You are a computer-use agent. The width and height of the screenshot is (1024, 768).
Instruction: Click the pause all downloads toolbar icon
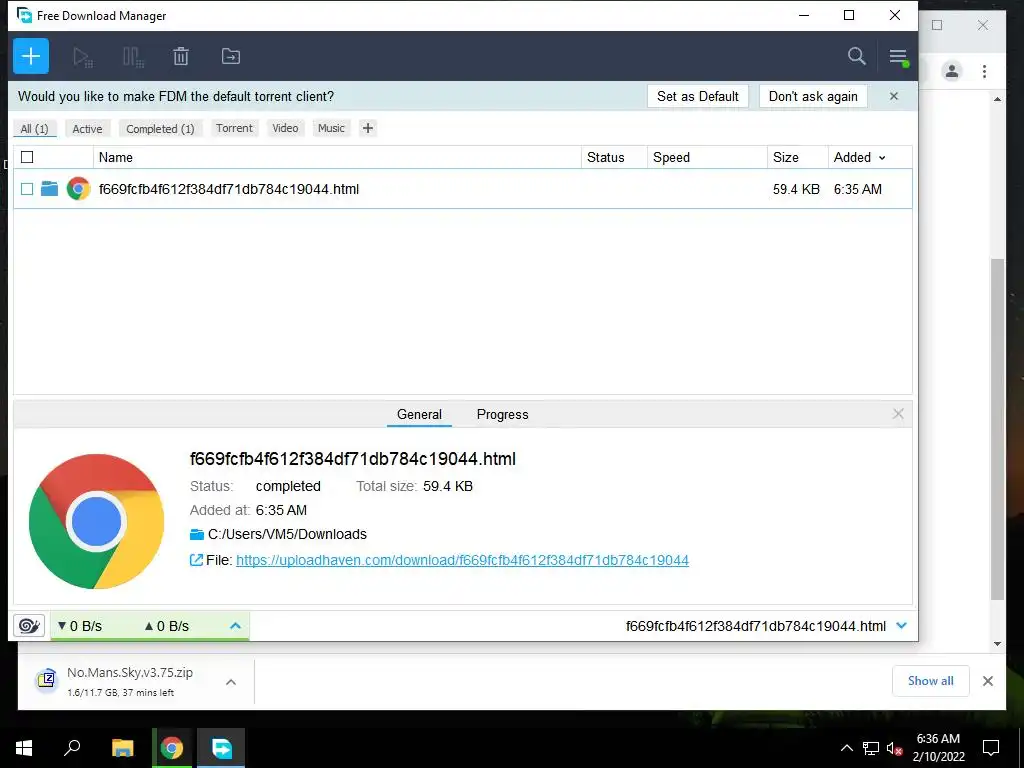pos(133,57)
